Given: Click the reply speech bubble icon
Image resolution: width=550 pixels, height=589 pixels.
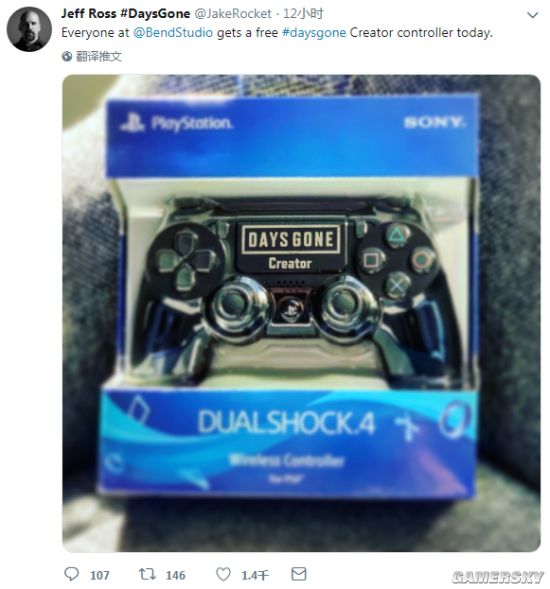Looking at the screenshot, I should [x=71, y=574].
